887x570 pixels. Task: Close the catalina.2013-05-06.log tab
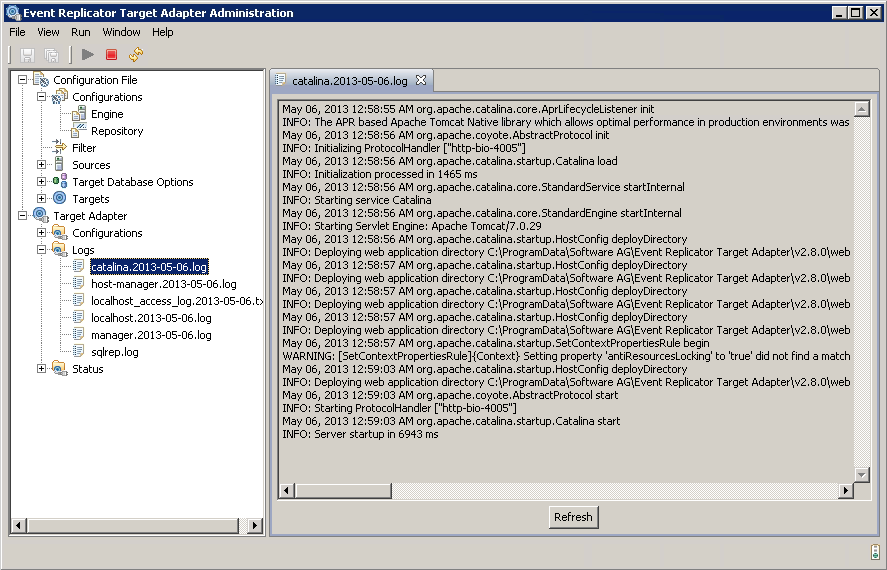pyautogui.click(x=420, y=80)
